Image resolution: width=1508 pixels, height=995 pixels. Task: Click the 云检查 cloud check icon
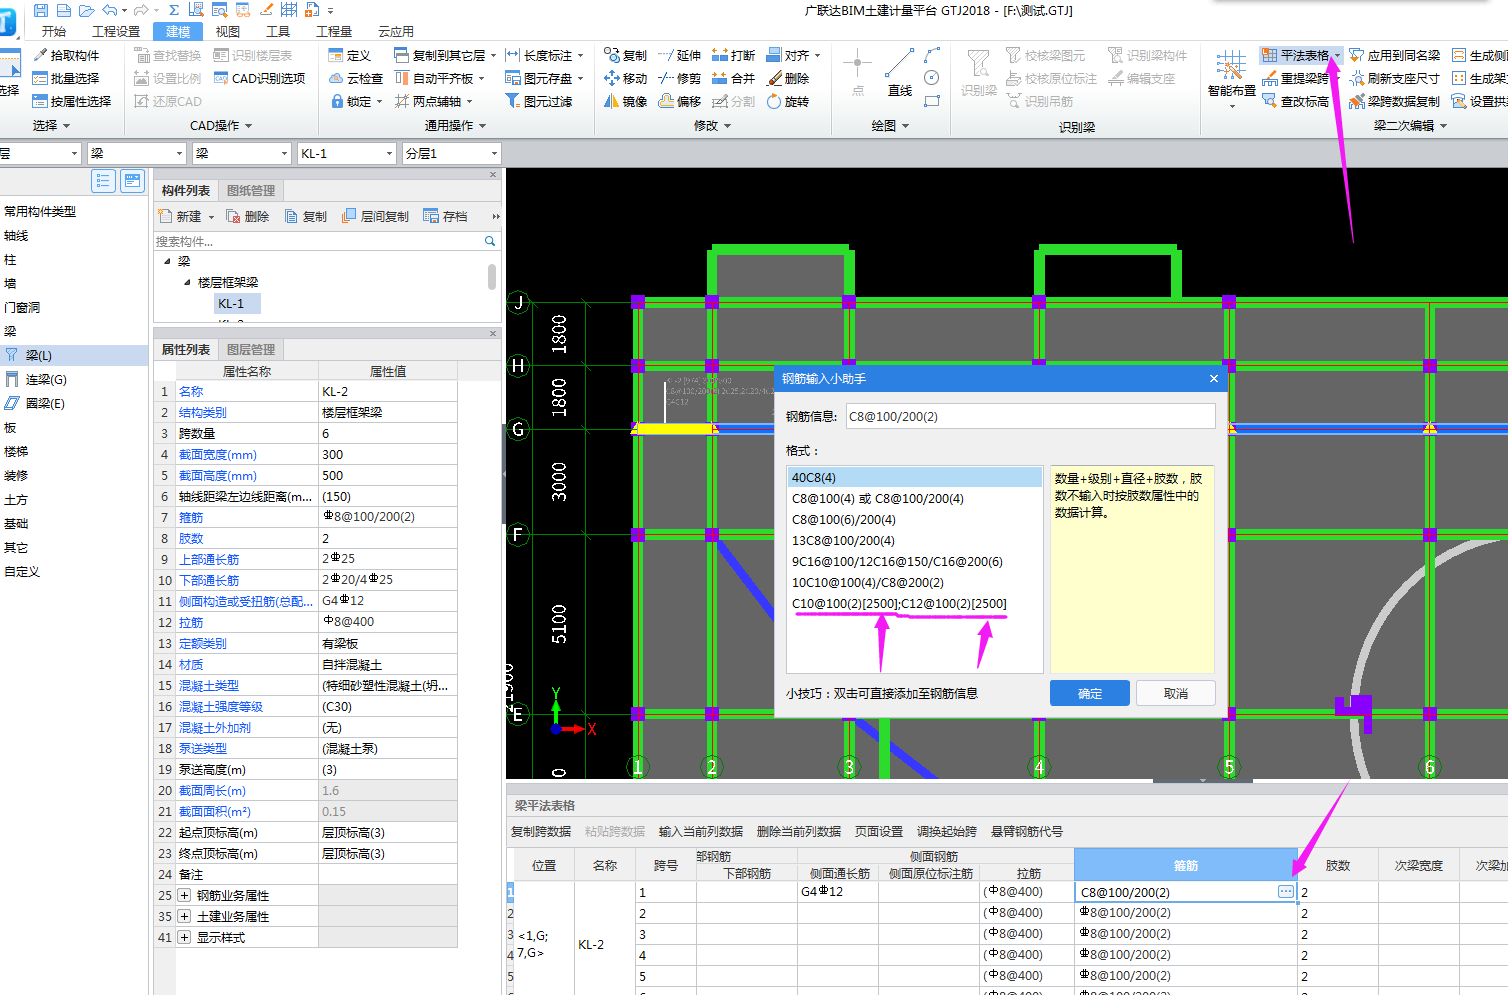pyautogui.click(x=356, y=78)
